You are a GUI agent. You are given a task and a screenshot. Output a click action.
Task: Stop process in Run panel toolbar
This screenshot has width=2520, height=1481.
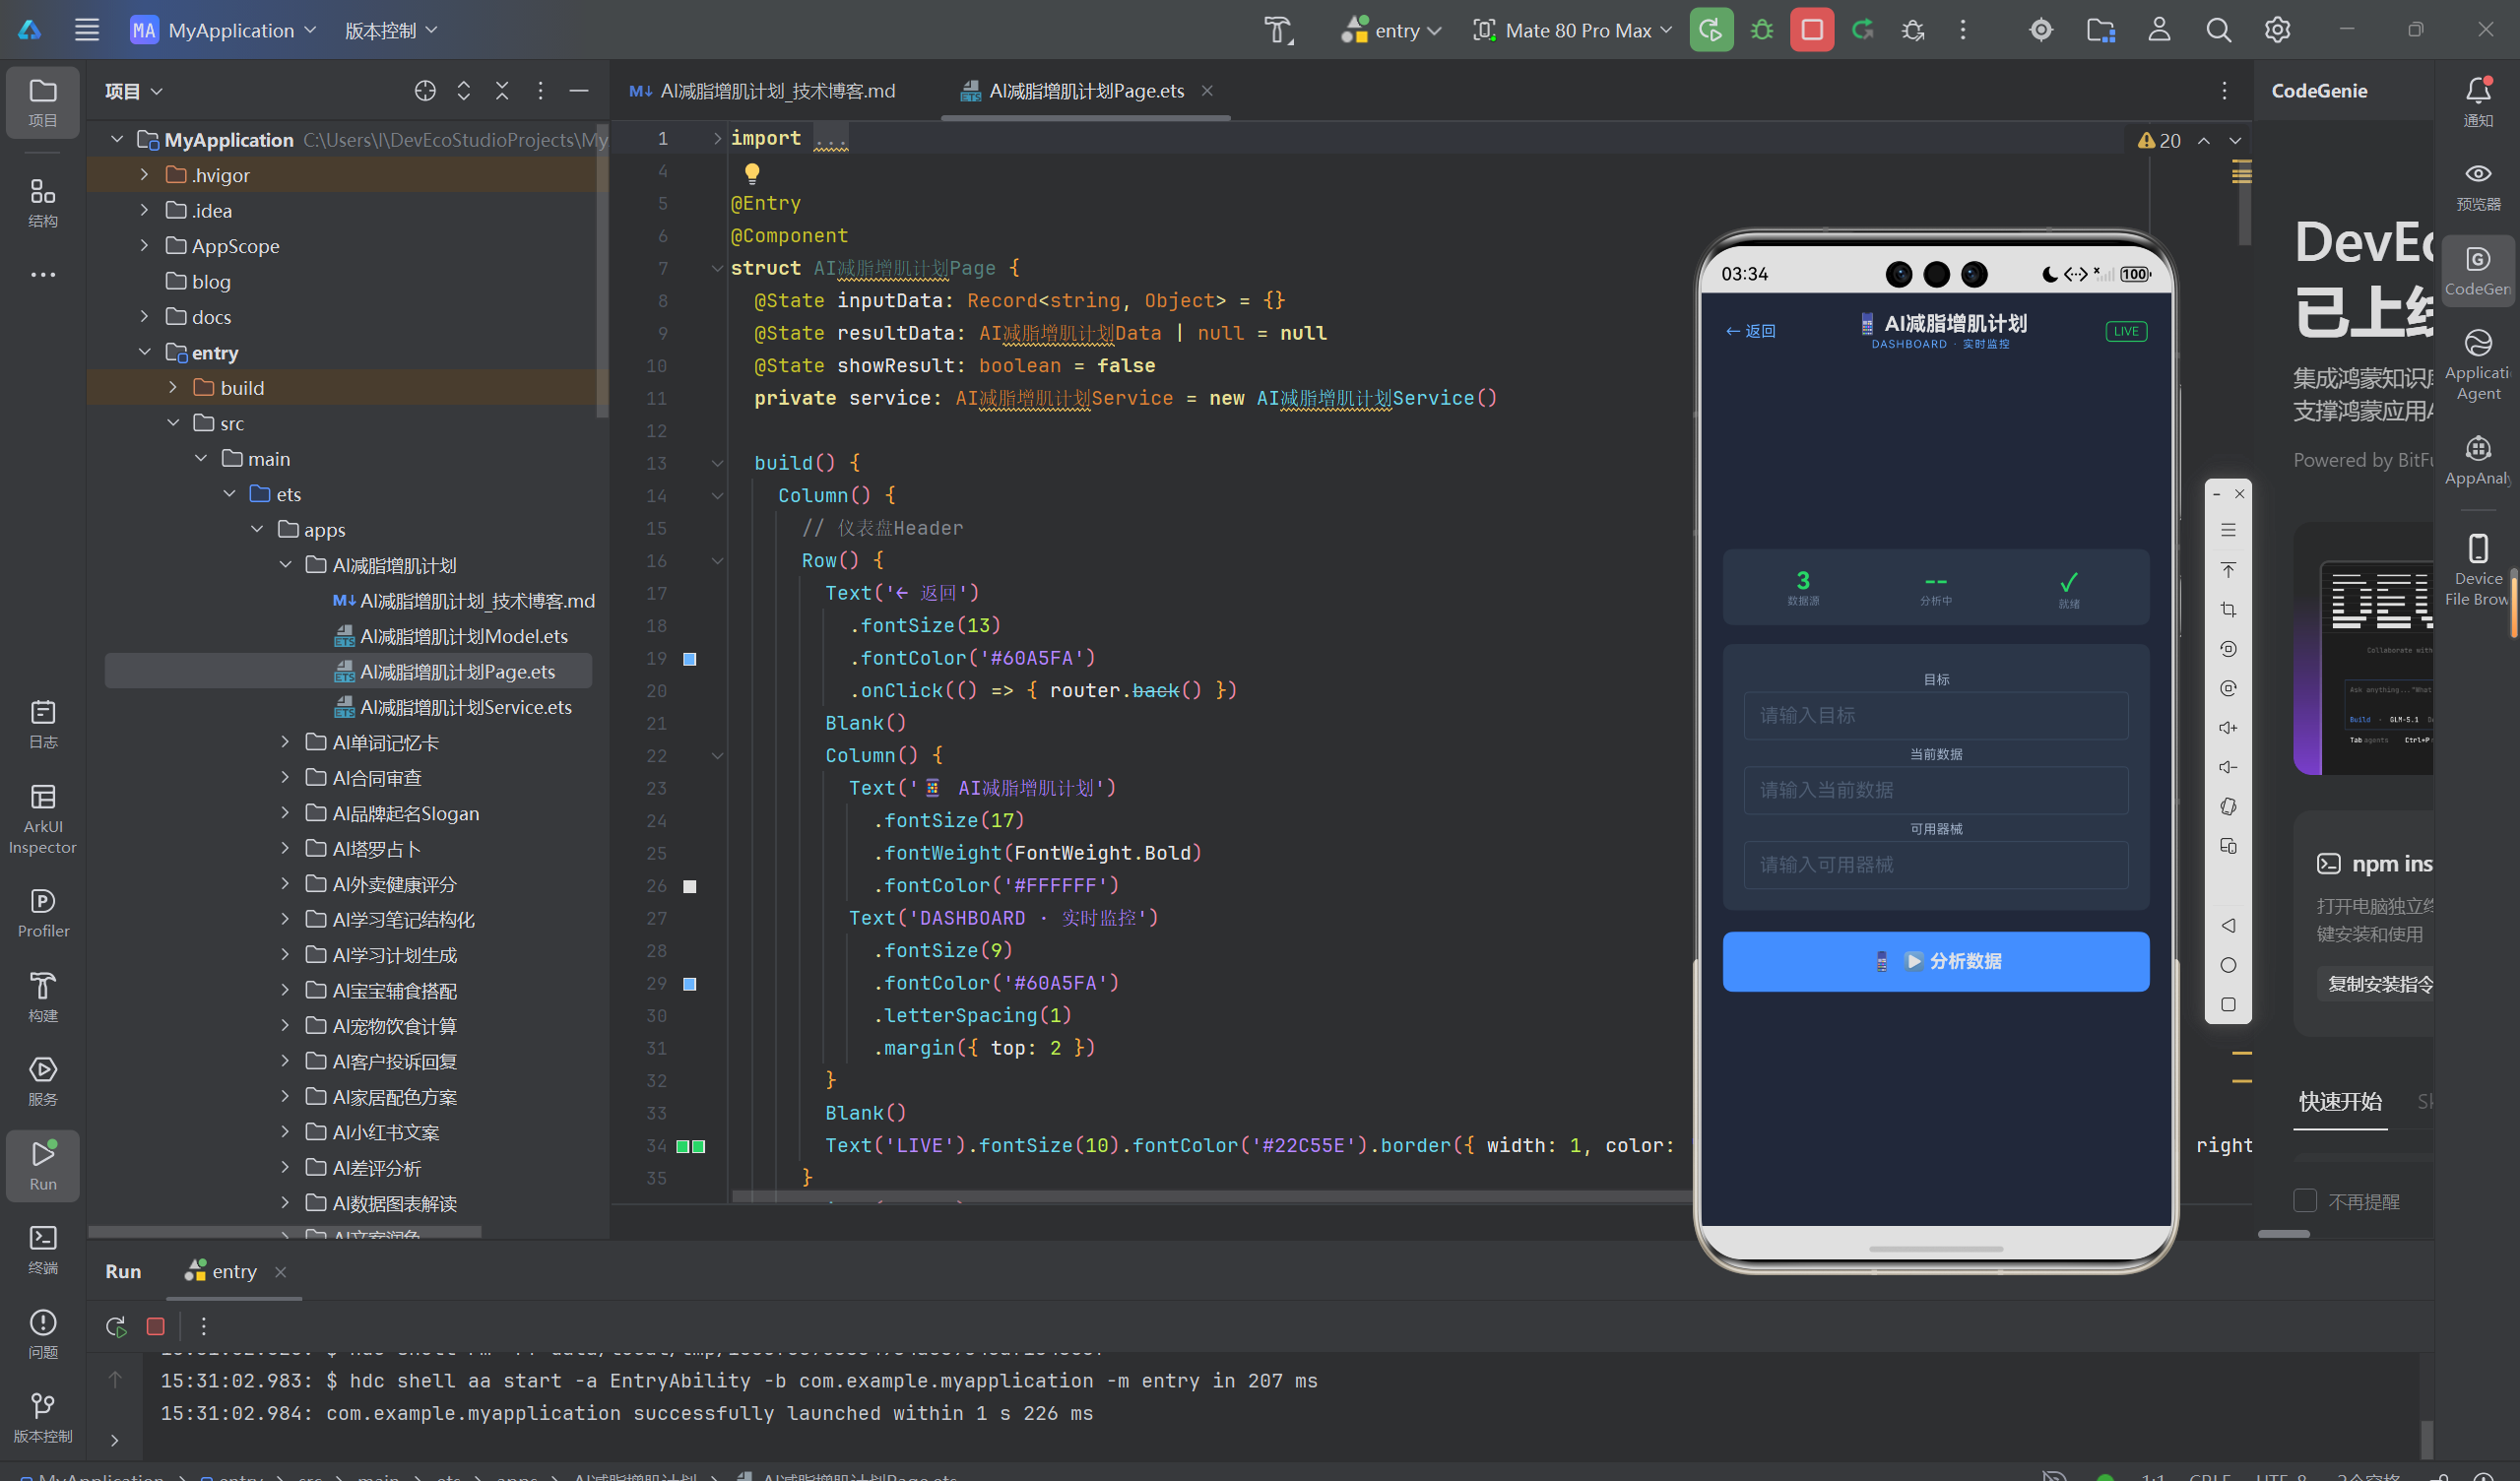155,1326
